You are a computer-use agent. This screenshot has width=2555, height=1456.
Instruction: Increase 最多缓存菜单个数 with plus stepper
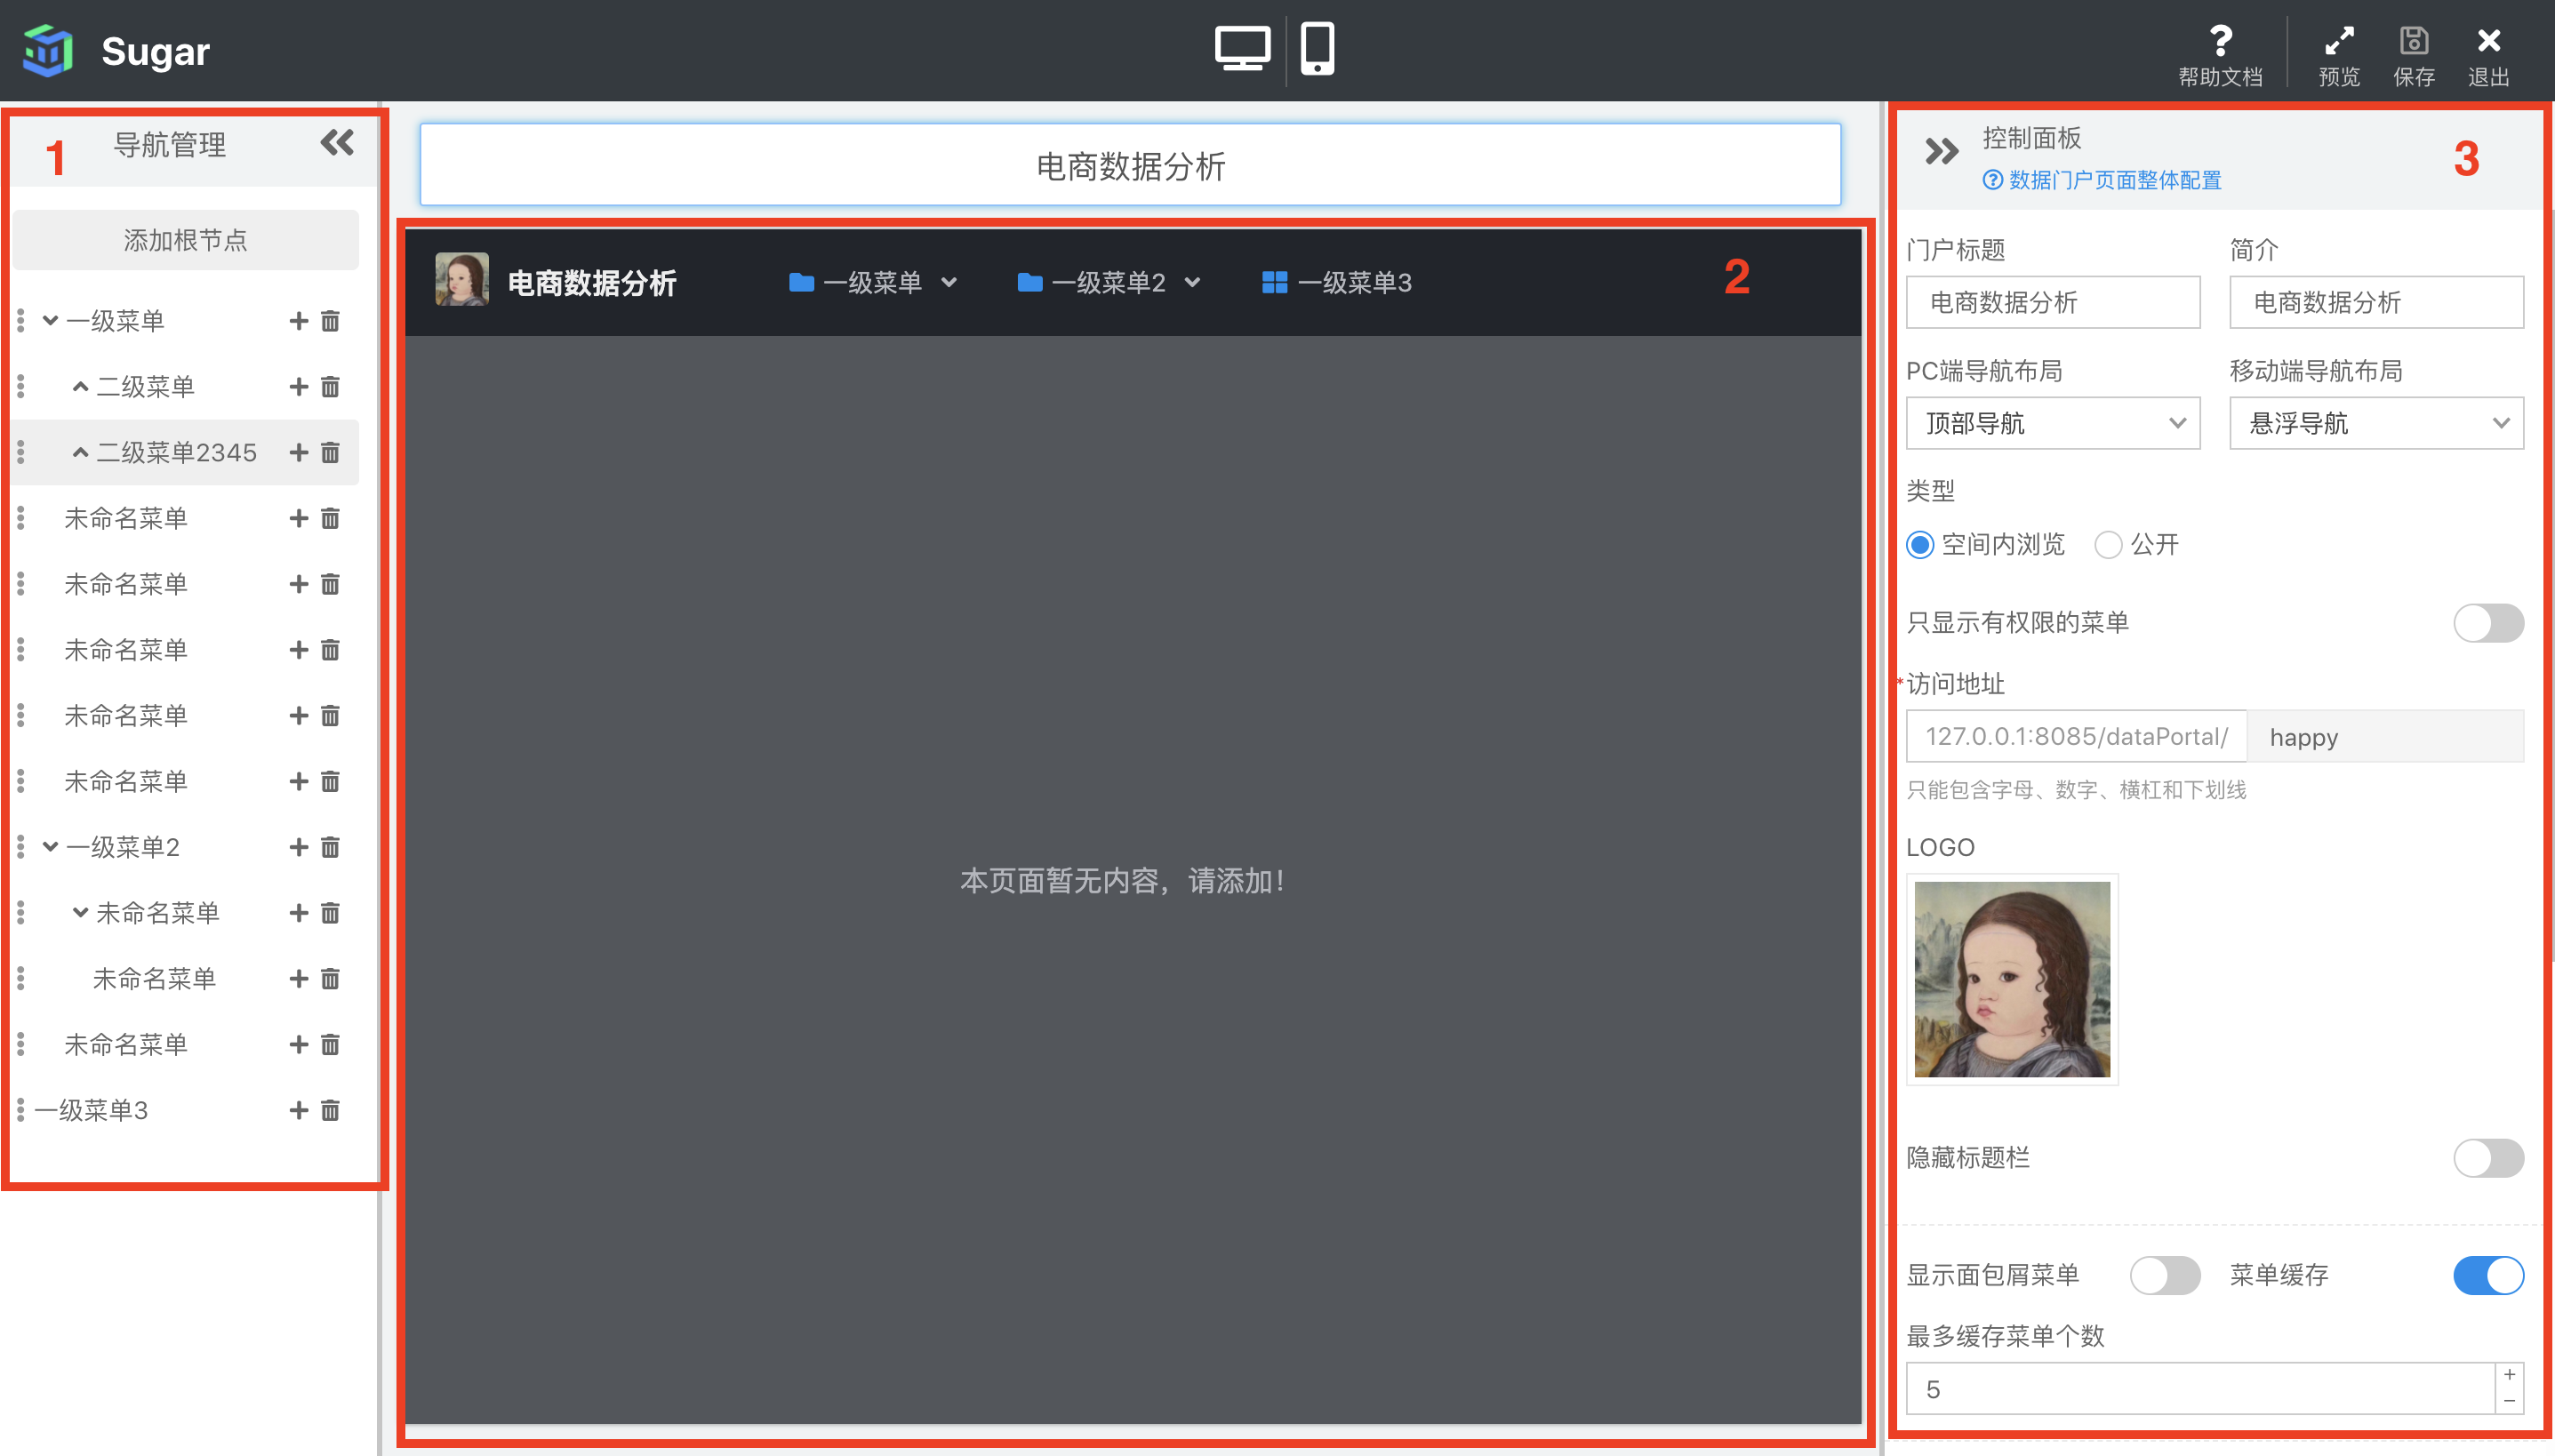(x=2510, y=1375)
